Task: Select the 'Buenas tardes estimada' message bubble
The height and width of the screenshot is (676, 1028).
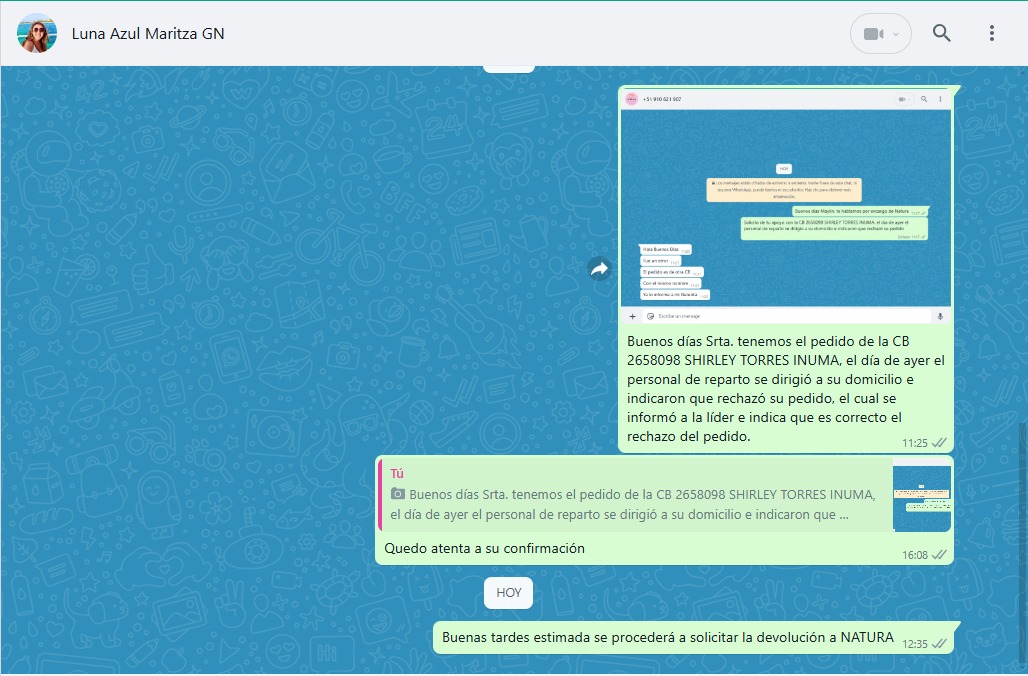Action: click(x=667, y=637)
